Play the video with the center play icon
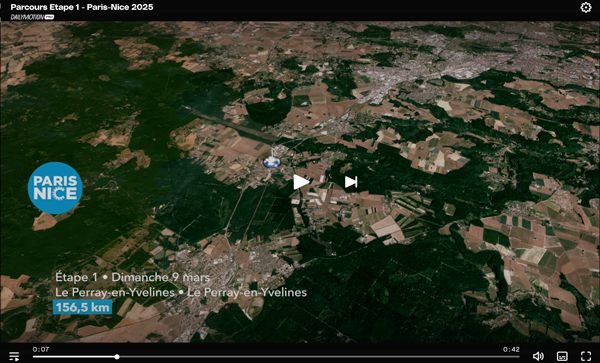600x363 pixels. (301, 182)
